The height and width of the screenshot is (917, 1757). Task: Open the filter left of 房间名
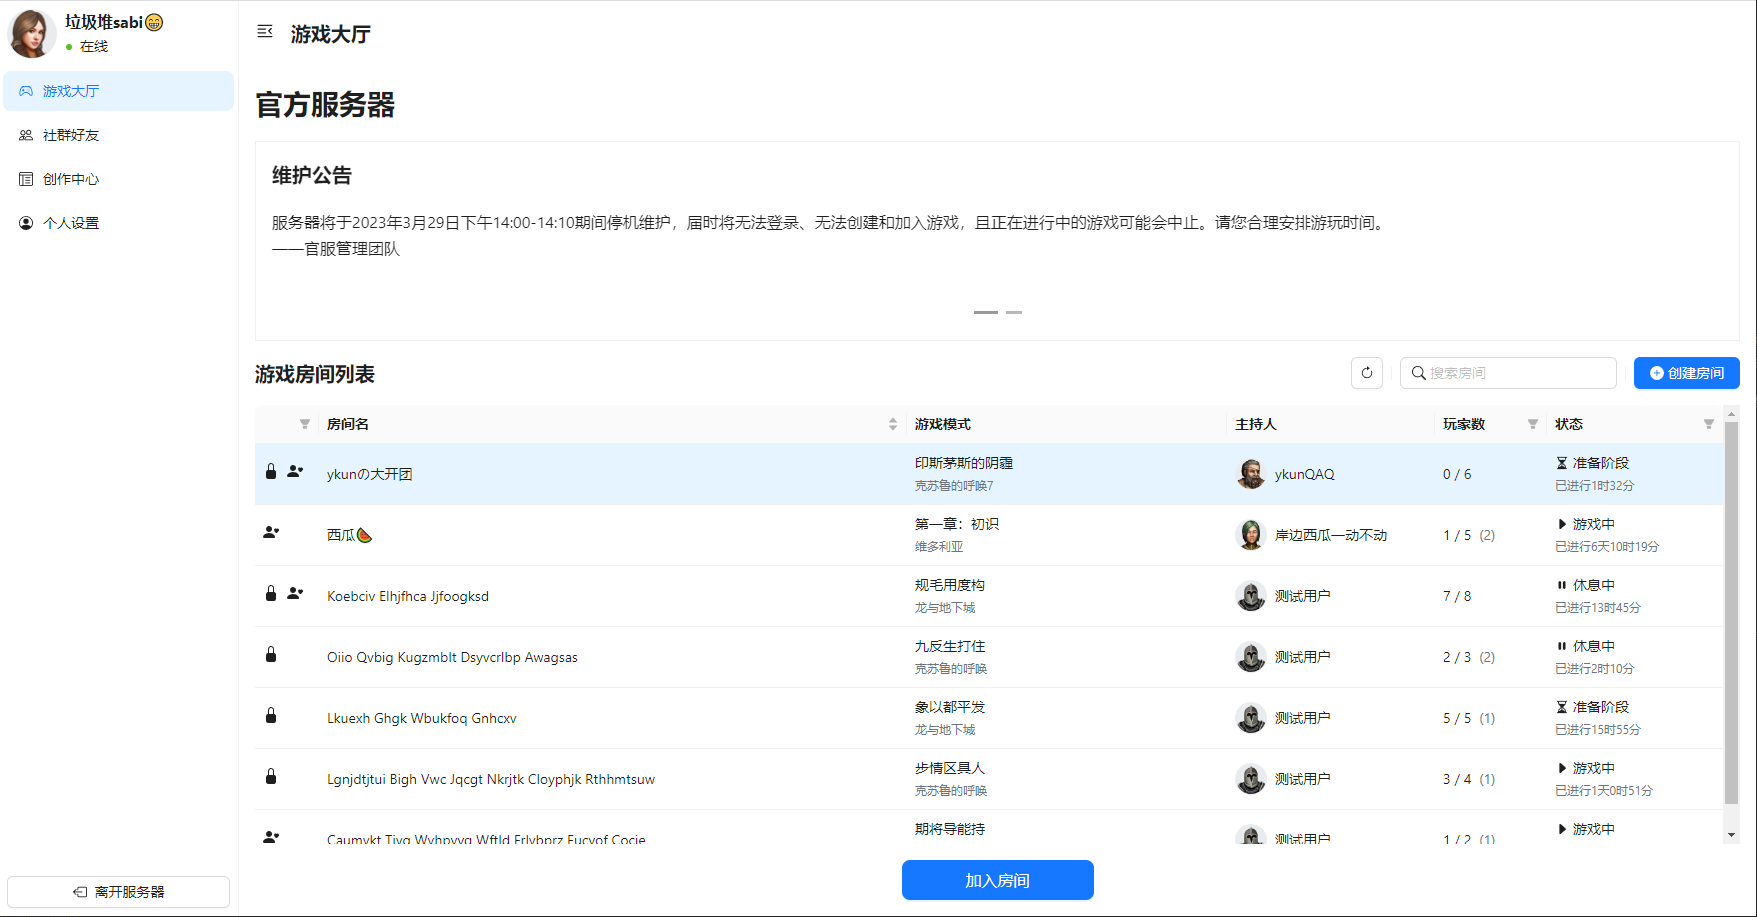point(305,424)
